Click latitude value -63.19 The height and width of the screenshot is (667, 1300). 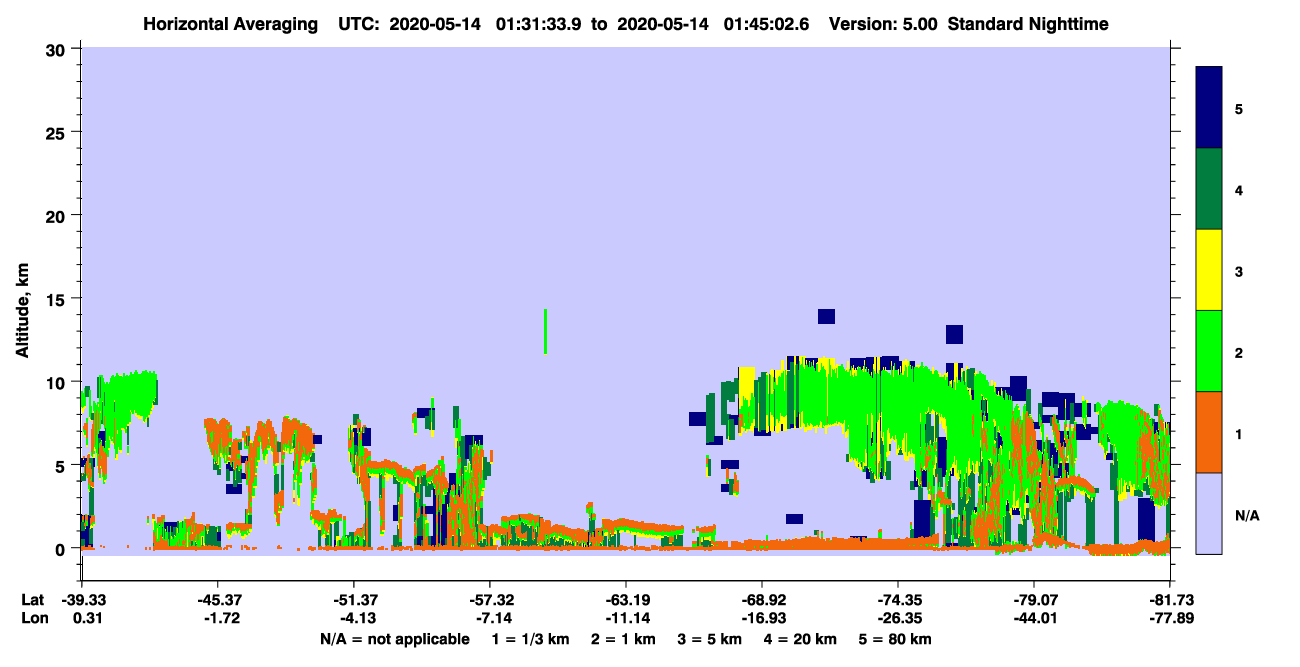[x=626, y=600]
